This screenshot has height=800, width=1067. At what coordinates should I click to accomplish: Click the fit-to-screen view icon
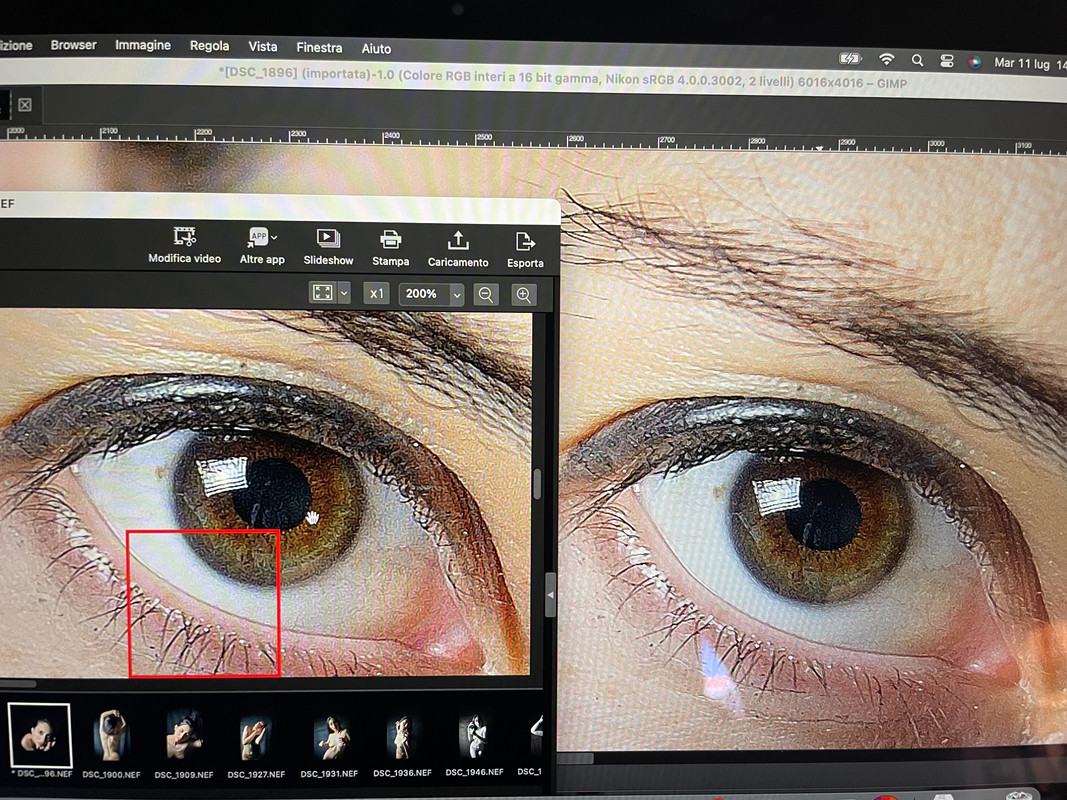coord(323,293)
